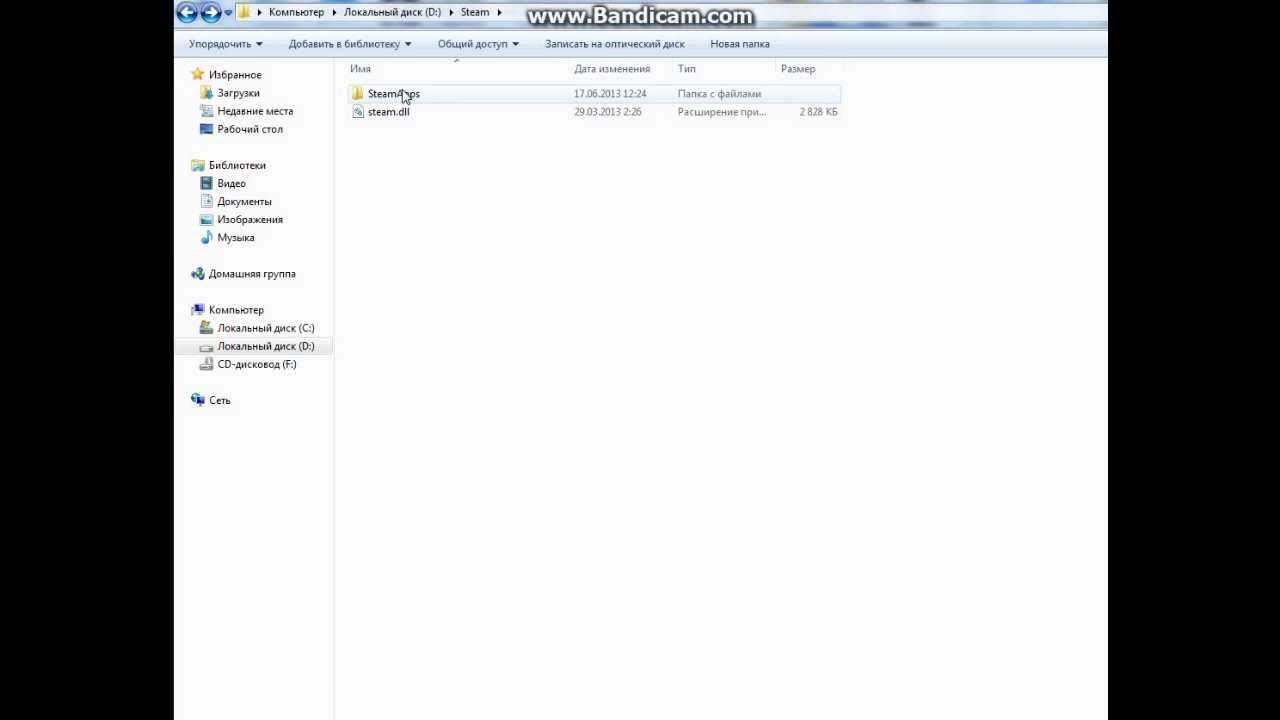
Task: Click date 17.06.2013 12:24 cell
Action: [x=610, y=94]
